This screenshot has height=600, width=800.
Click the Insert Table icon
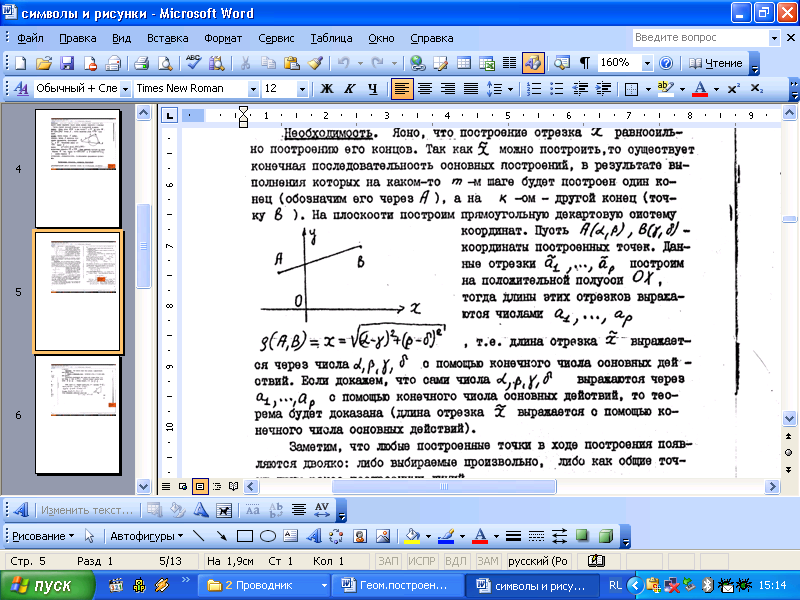(x=464, y=63)
